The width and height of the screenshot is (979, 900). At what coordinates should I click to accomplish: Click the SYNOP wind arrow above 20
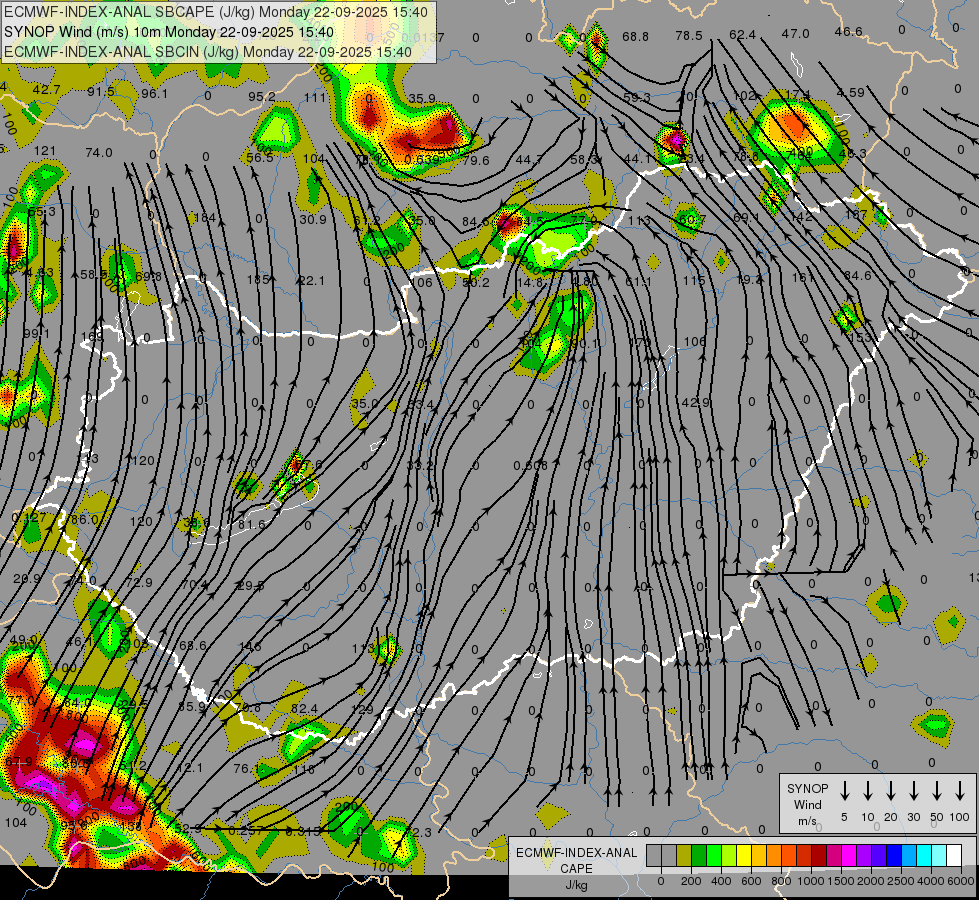coord(891,790)
